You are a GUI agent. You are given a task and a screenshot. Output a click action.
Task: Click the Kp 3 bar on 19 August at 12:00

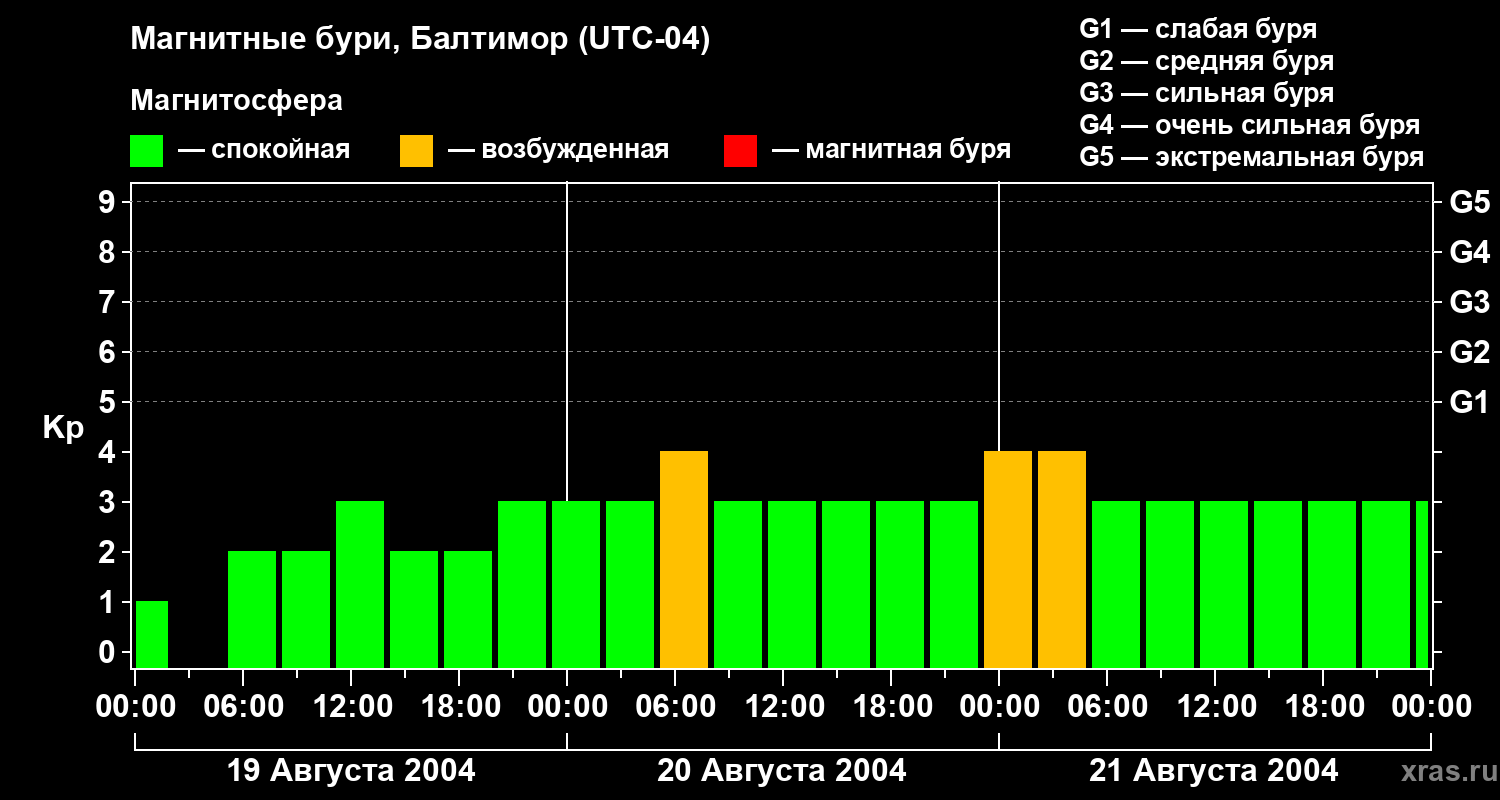pos(360,584)
